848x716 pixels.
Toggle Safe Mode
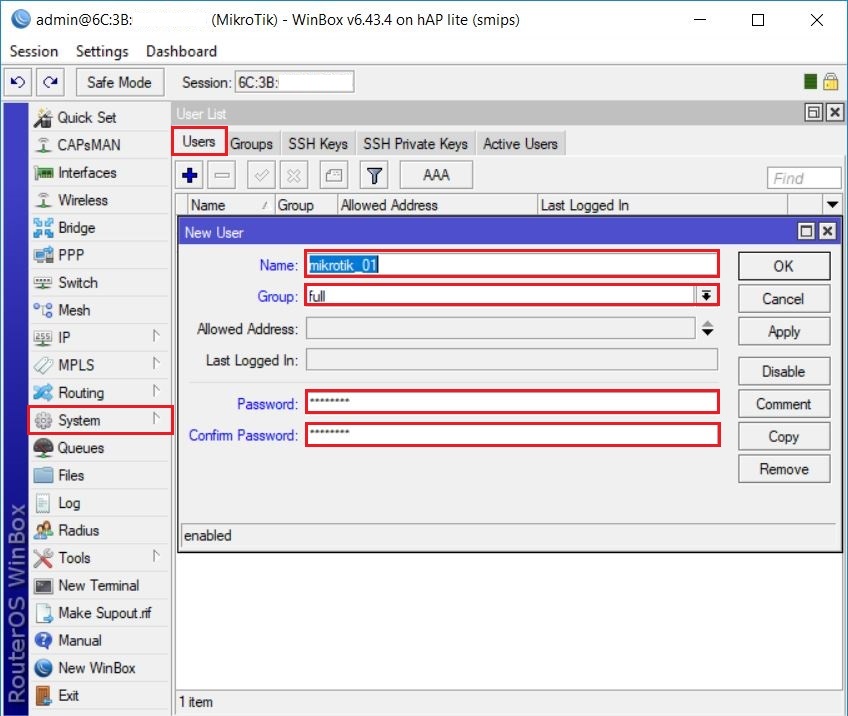119,81
